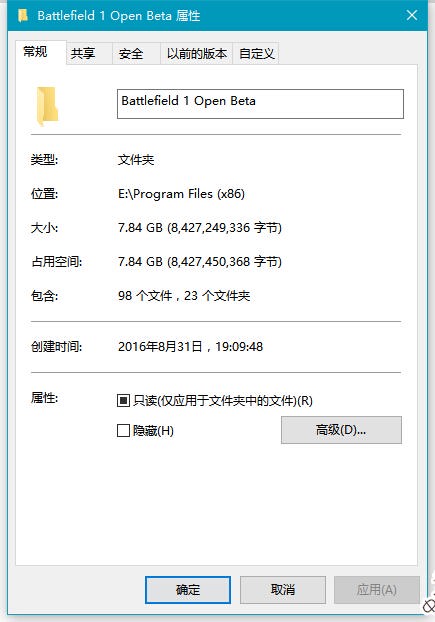Switch to the 共享 tab
This screenshot has width=435, height=622.
coord(83,54)
